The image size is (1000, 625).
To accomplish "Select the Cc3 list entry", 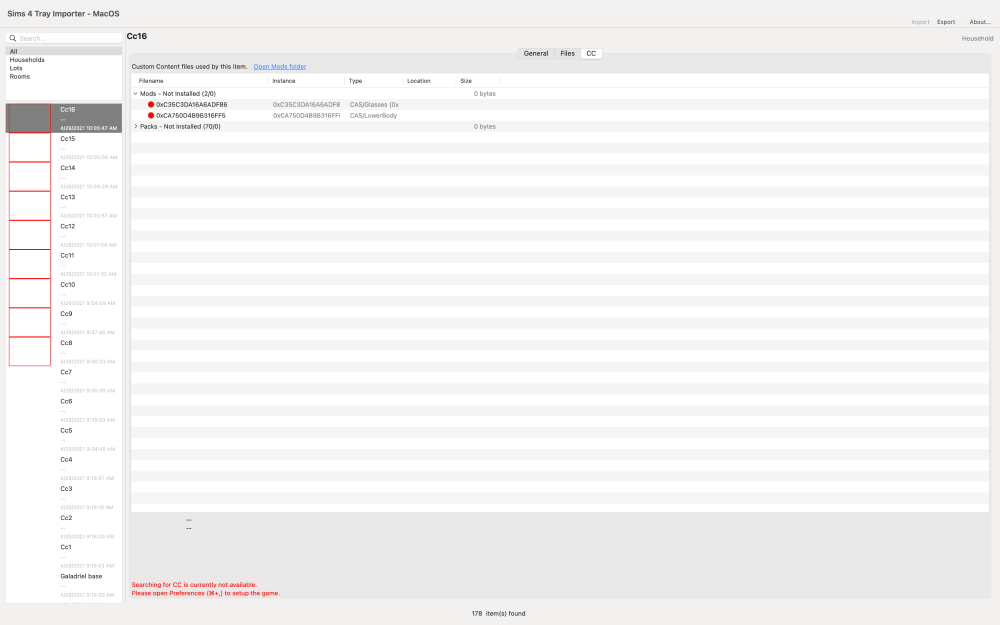I will click(64, 497).
